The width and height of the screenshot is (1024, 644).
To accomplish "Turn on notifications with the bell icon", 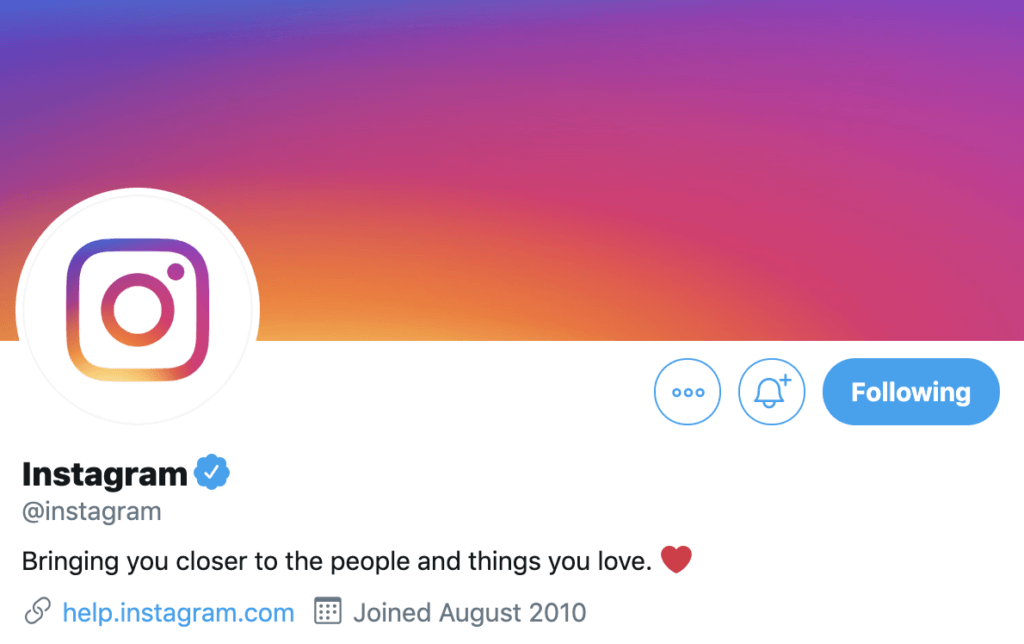I will click(x=771, y=392).
